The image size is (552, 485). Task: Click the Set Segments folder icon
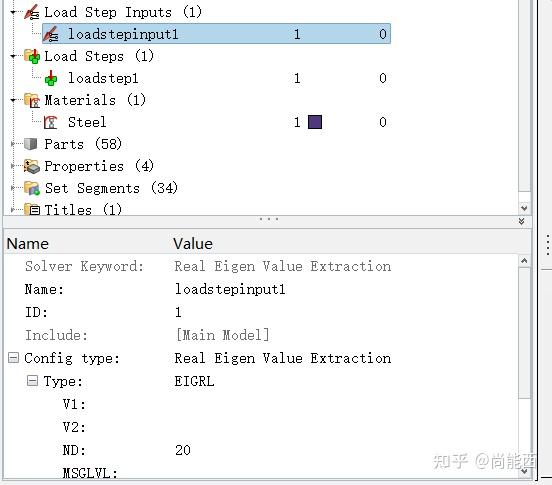(x=32, y=188)
